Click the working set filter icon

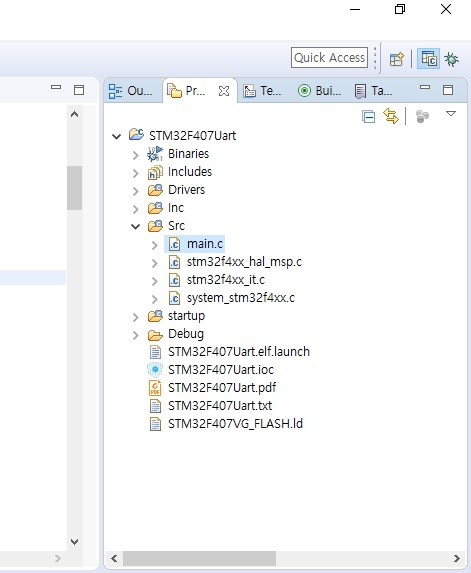(x=422, y=117)
